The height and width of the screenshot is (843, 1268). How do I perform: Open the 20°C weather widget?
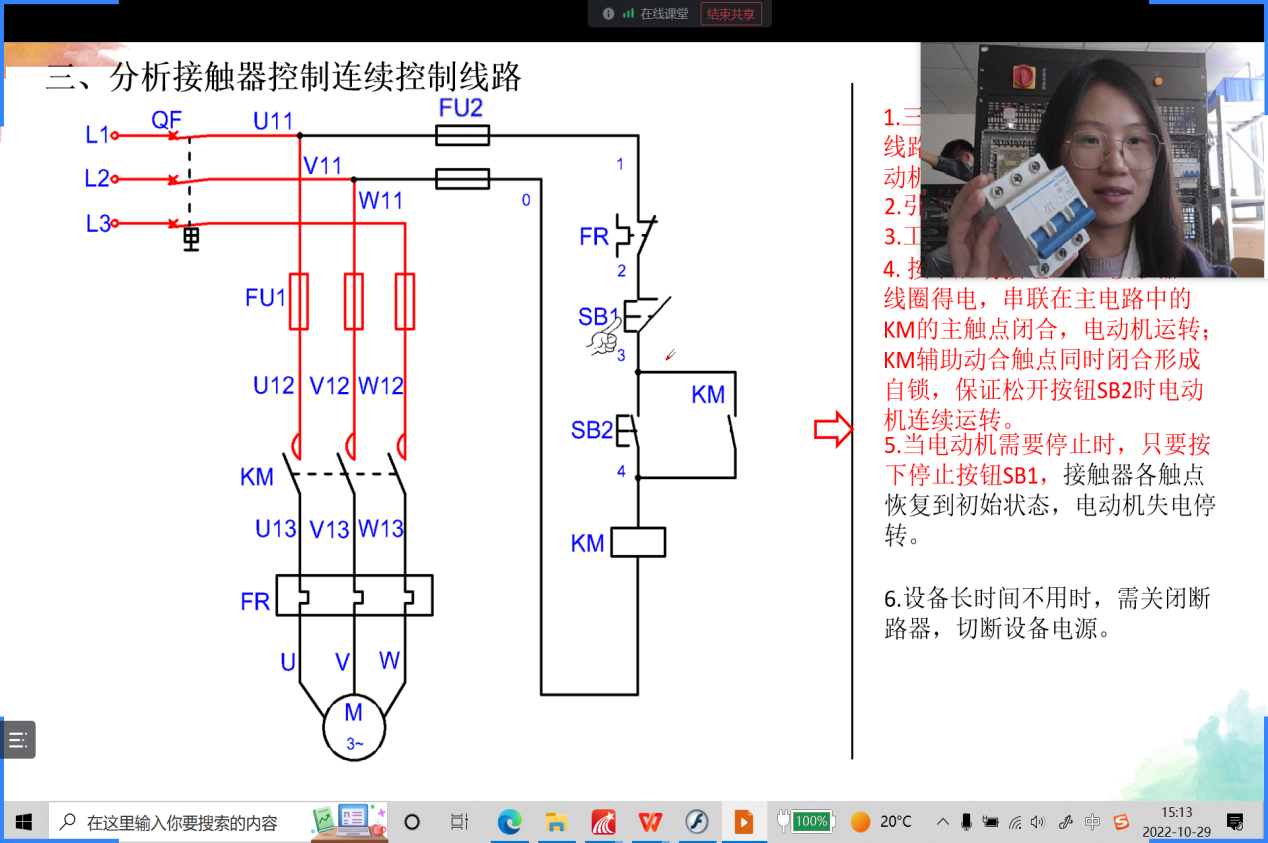[x=882, y=822]
